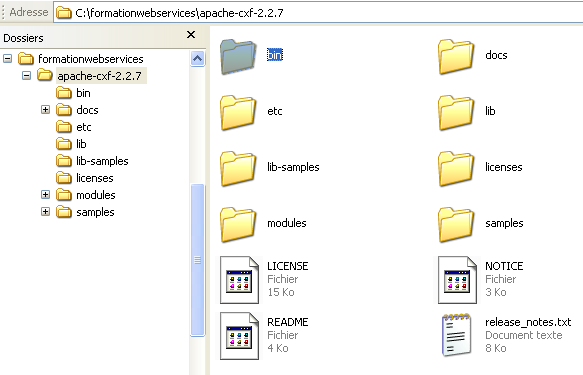Select the samples folder icon in file pane
The image size is (583, 375).
[x=456, y=224]
